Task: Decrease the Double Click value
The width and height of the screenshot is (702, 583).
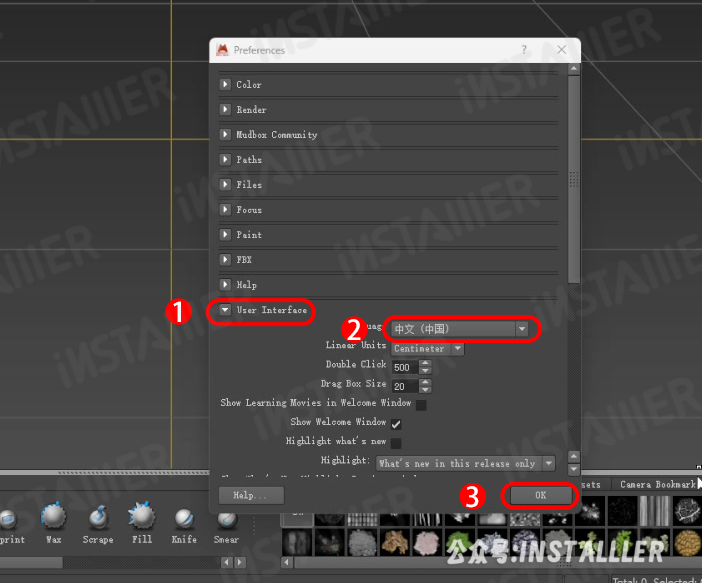Action: [x=426, y=371]
